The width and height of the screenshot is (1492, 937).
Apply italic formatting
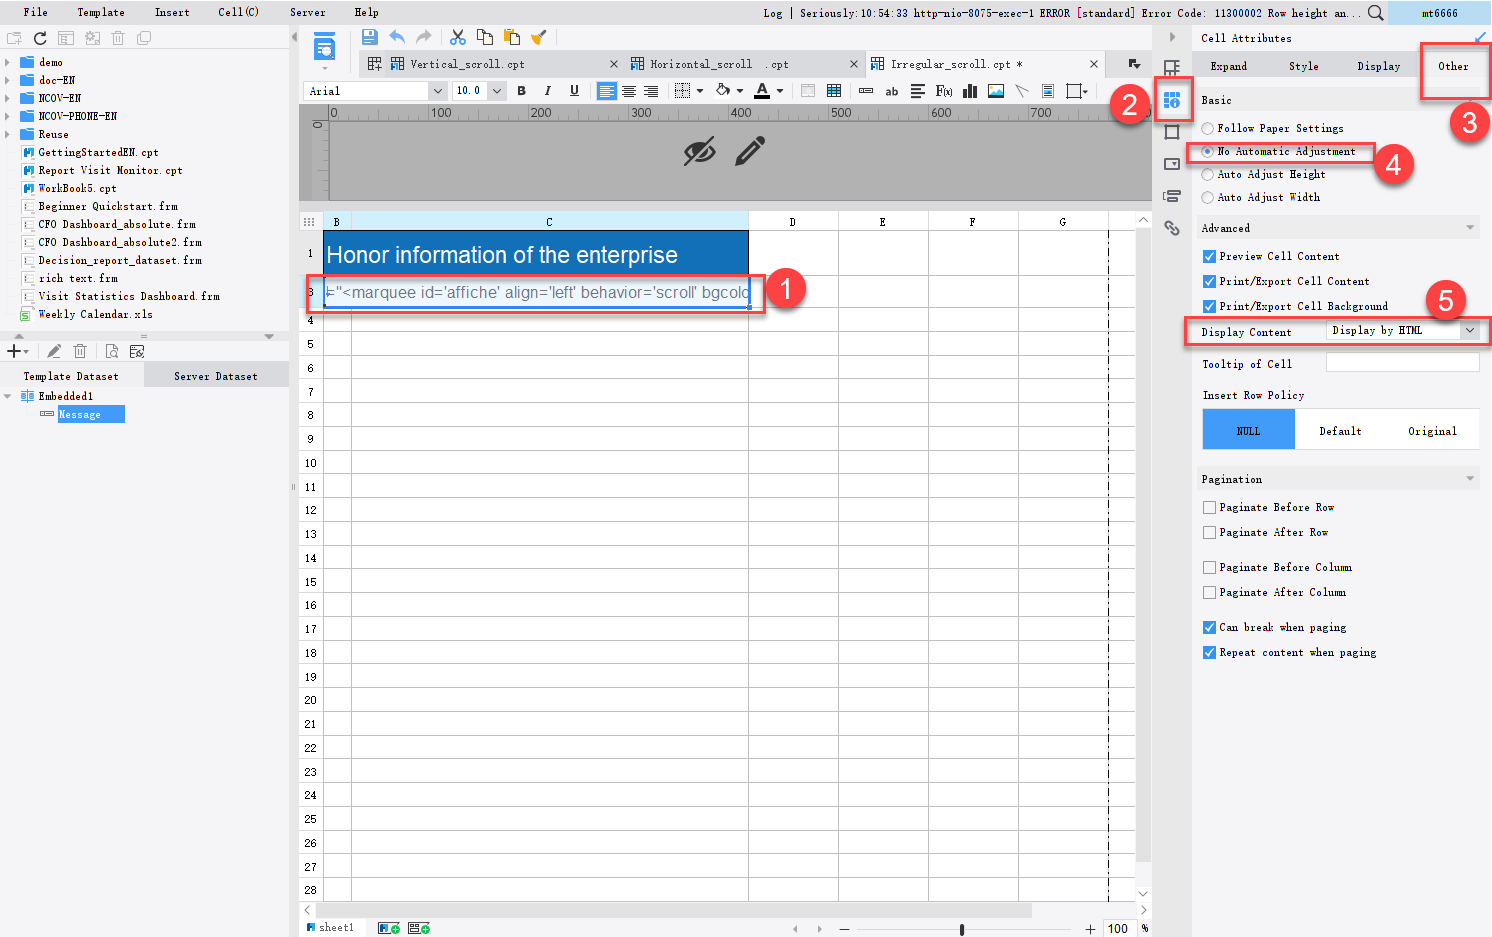(547, 91)
